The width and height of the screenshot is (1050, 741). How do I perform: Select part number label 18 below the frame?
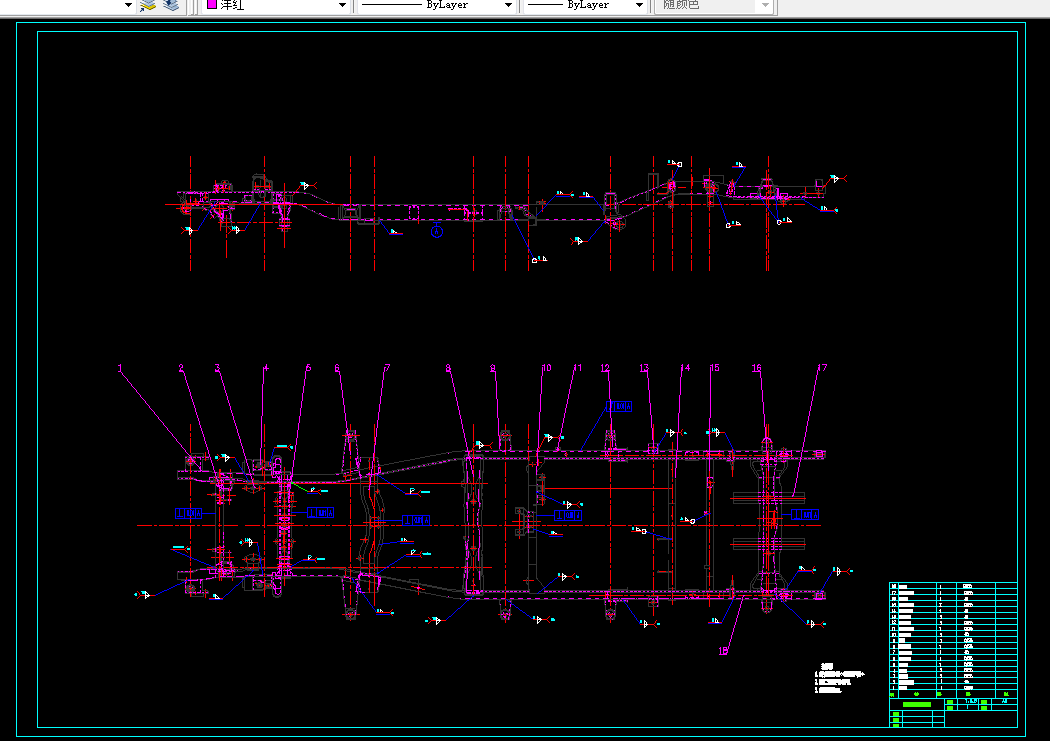point(723,651)
